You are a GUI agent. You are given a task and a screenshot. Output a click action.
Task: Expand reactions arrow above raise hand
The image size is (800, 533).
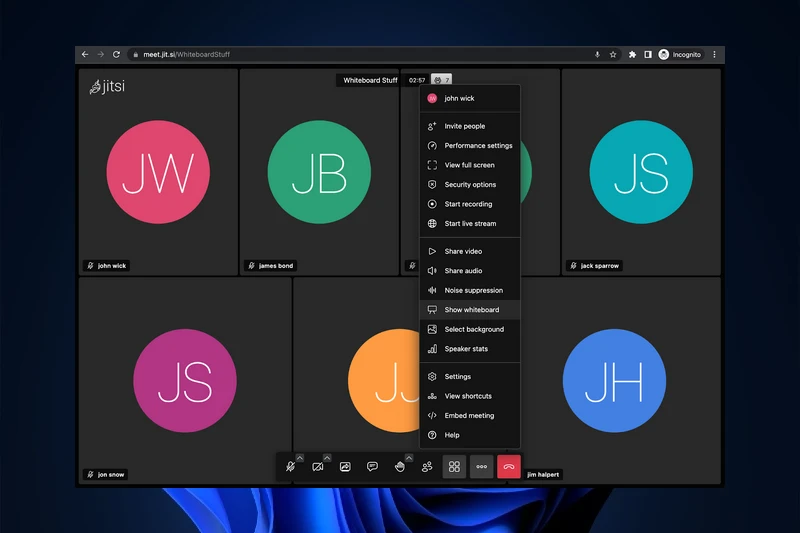pos(409,457)
